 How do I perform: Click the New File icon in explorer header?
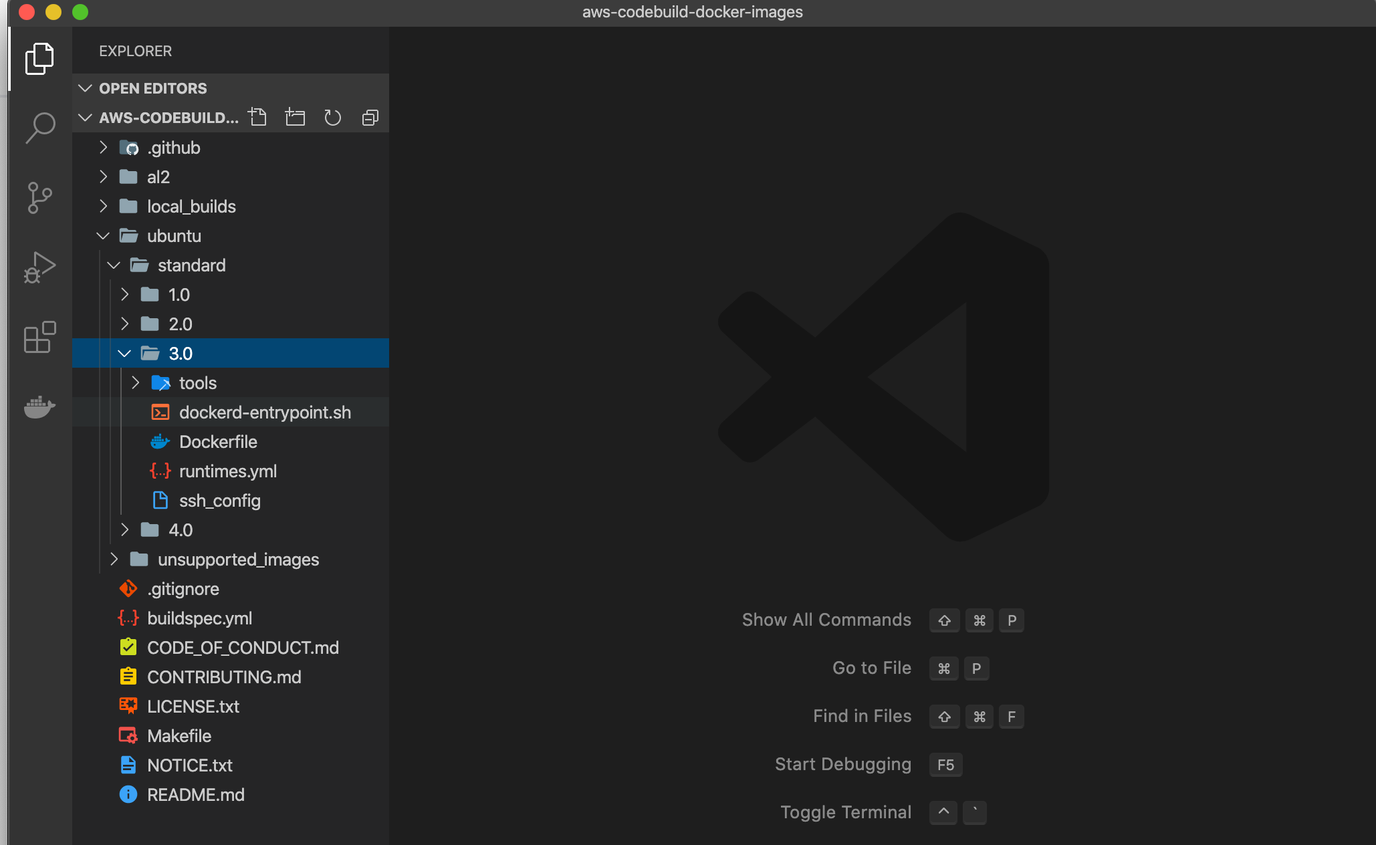point(258,117)
